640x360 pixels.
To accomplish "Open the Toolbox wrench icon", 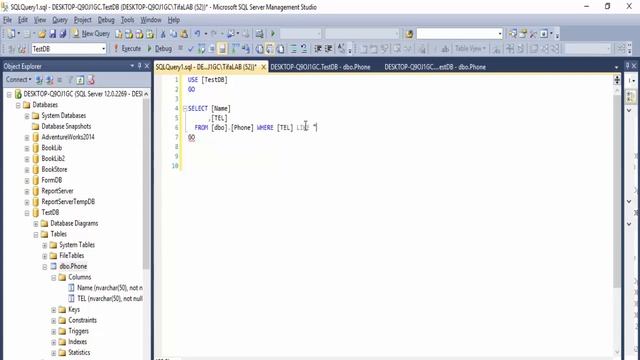I will point(533,34).
